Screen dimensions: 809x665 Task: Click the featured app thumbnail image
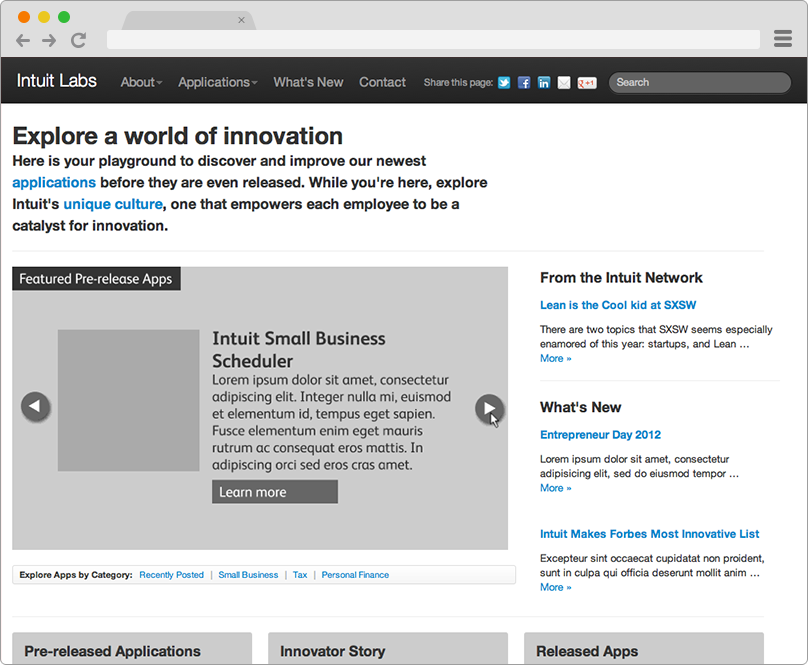tap(128, 400)
